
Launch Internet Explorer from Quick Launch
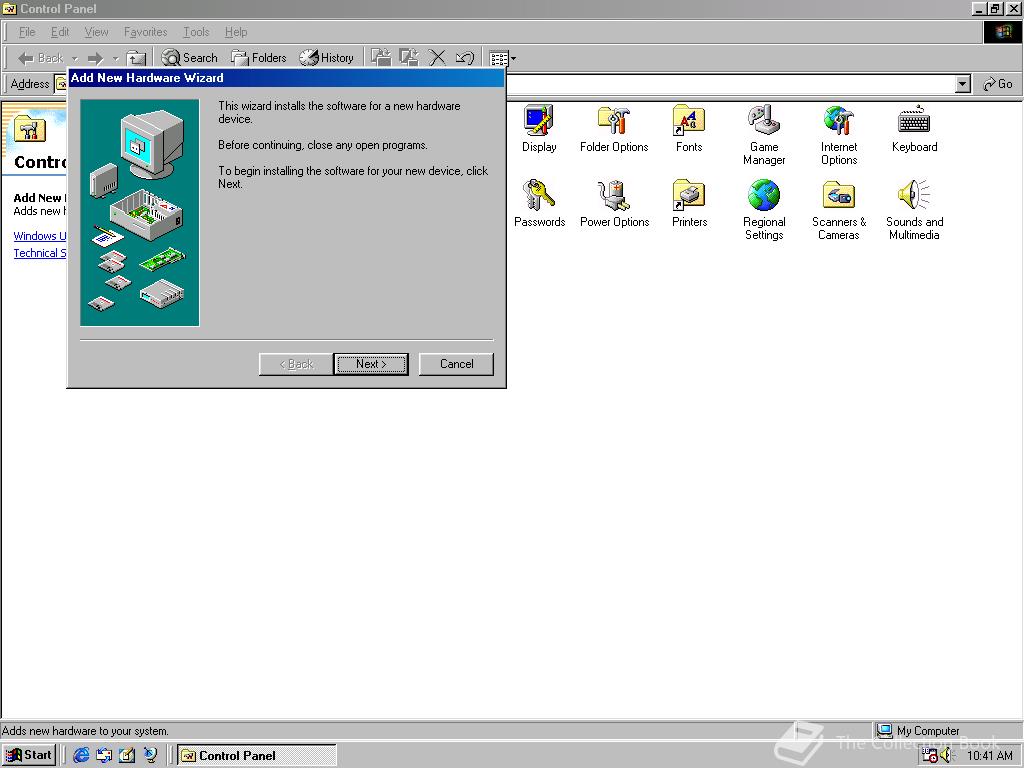click(x=82, y=755)
